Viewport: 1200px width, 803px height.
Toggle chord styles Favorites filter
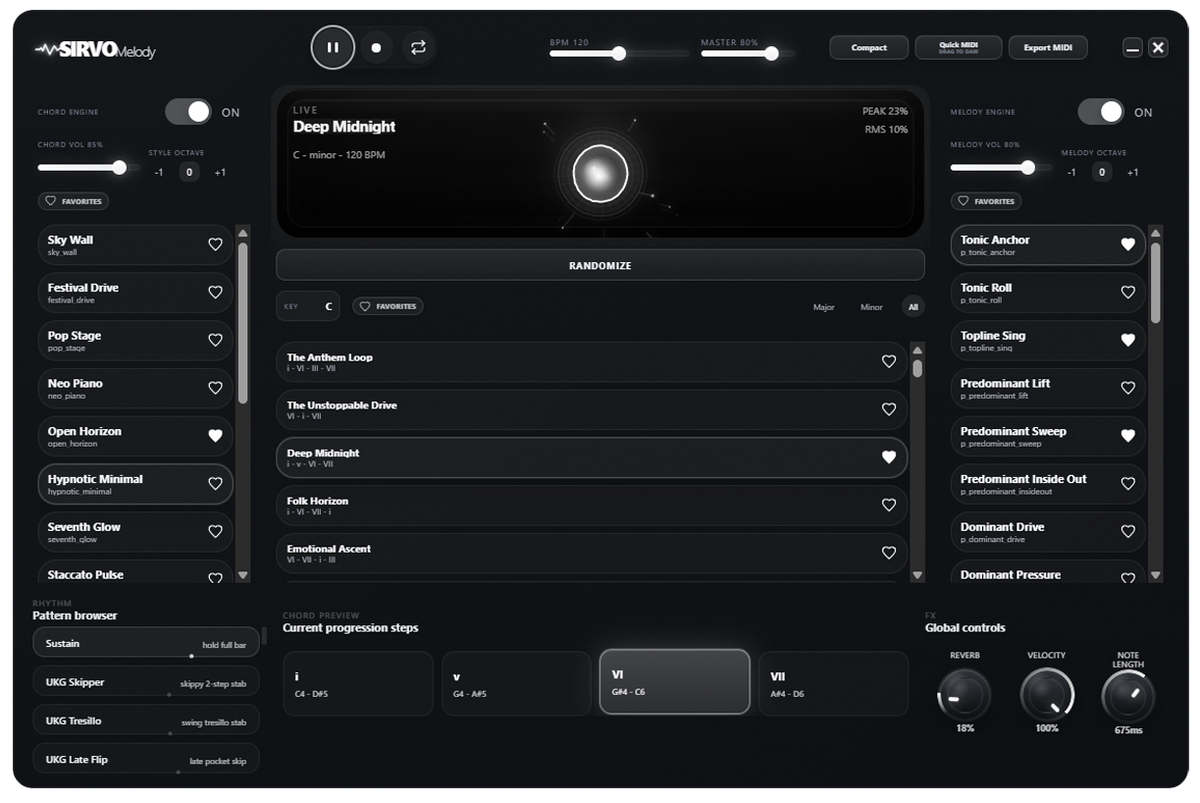[x=73, y=201]
